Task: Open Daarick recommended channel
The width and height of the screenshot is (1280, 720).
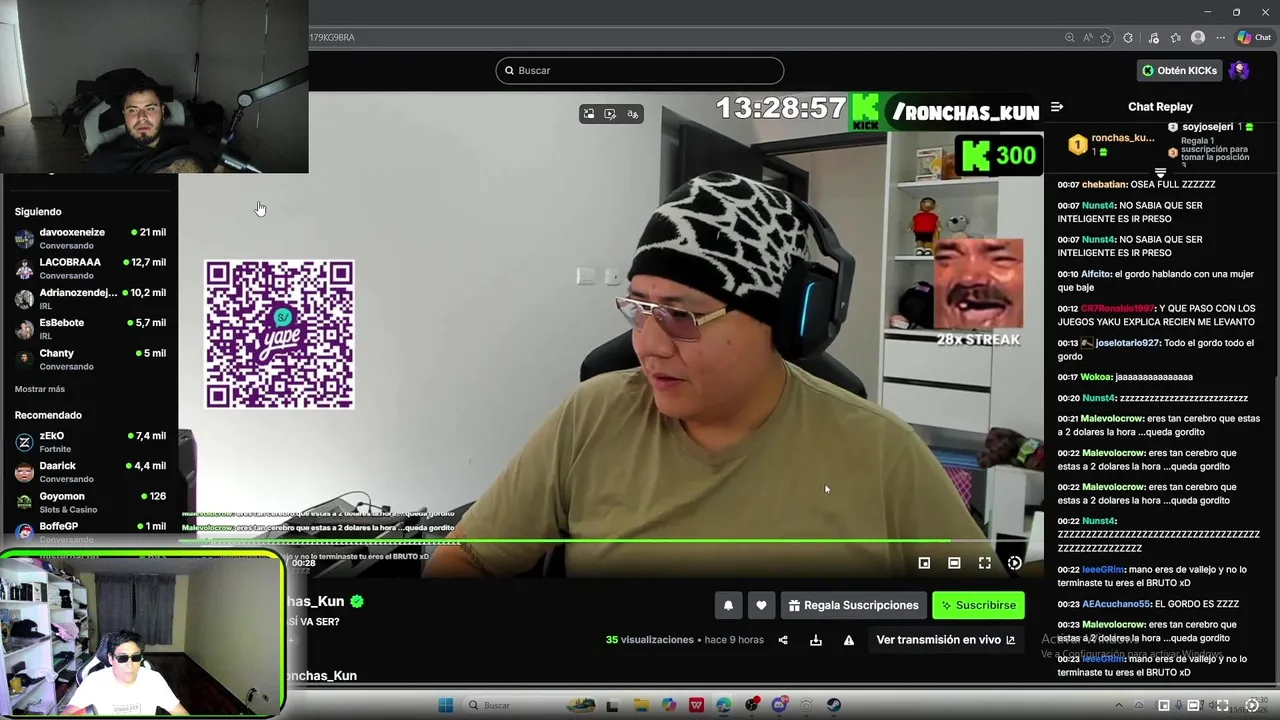Action: tap(90, 472)
